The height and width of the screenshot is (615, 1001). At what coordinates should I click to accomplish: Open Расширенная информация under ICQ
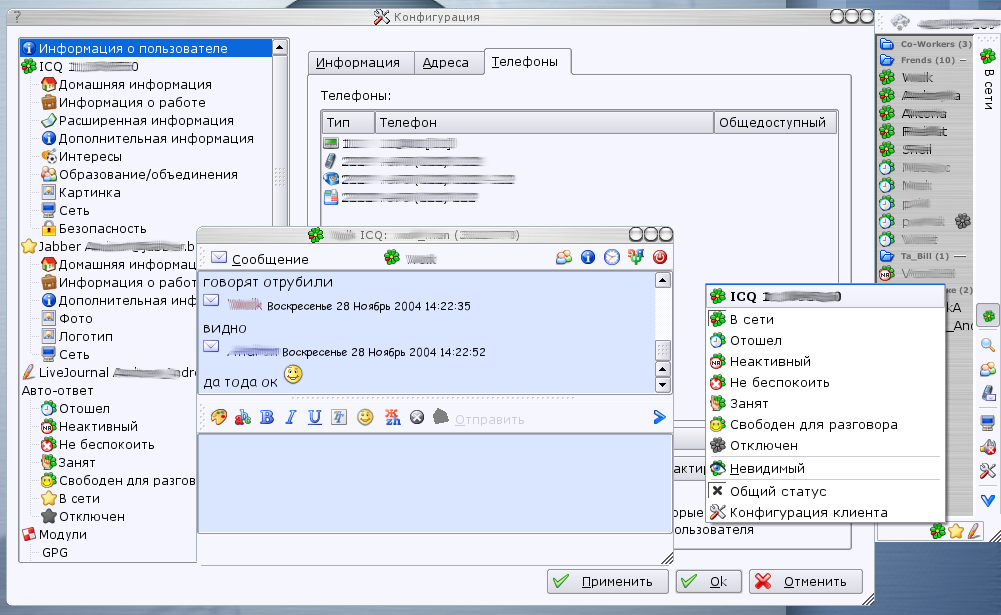[x=146, y=121]
